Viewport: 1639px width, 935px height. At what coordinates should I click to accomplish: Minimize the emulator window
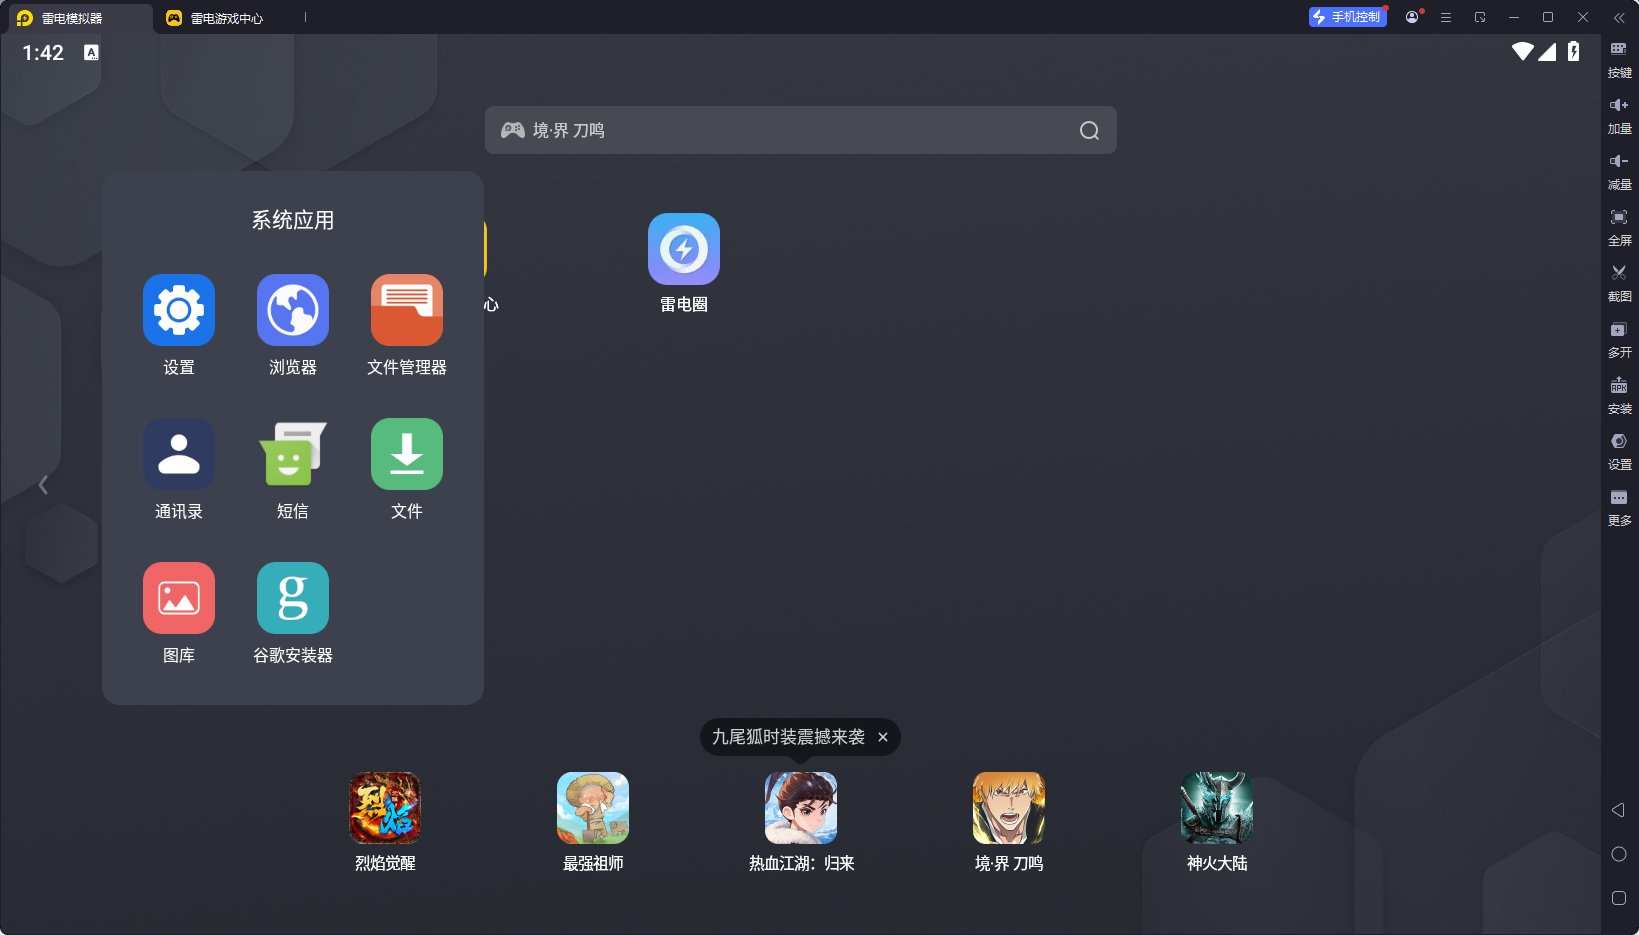click(1514, 17)
